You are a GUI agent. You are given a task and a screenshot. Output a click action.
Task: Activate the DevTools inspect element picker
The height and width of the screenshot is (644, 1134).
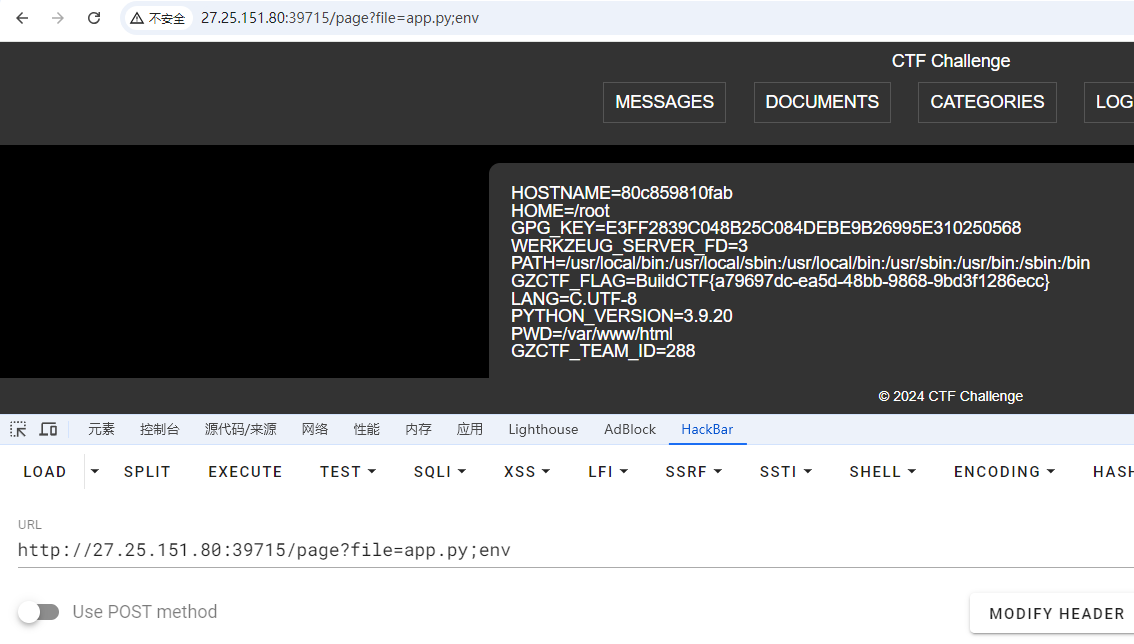[18, 429]
